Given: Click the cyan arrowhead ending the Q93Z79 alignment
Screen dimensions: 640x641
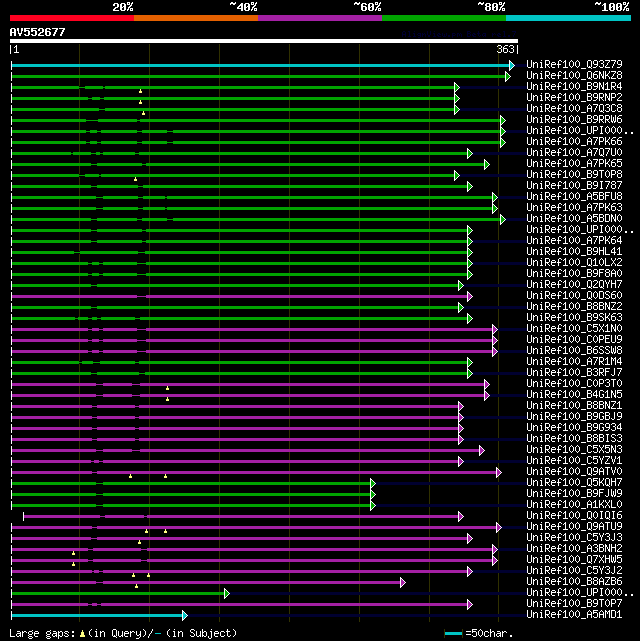Looking at the screenshot, I should pos(512,65).
